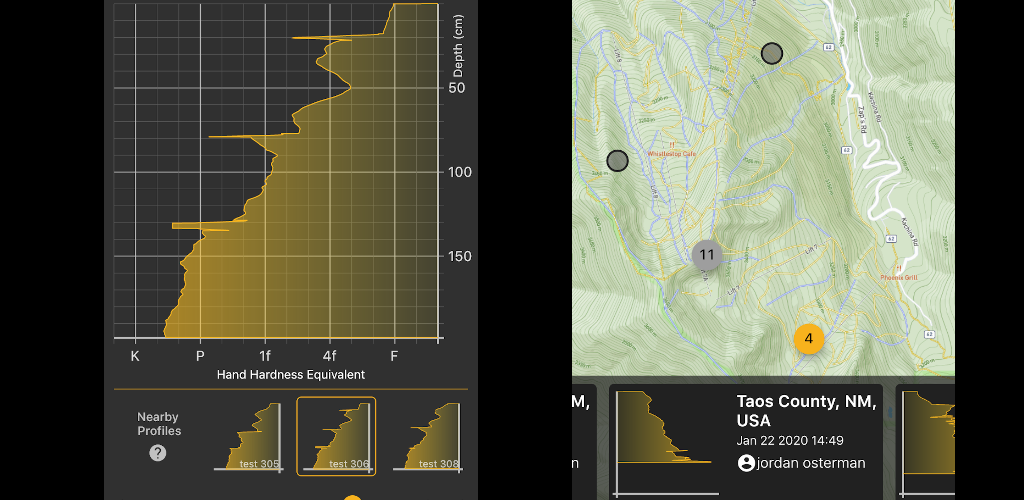
Task: Click the gray cluster marker labeled 11
Action: pyautogui.click(x=707, y=254)
